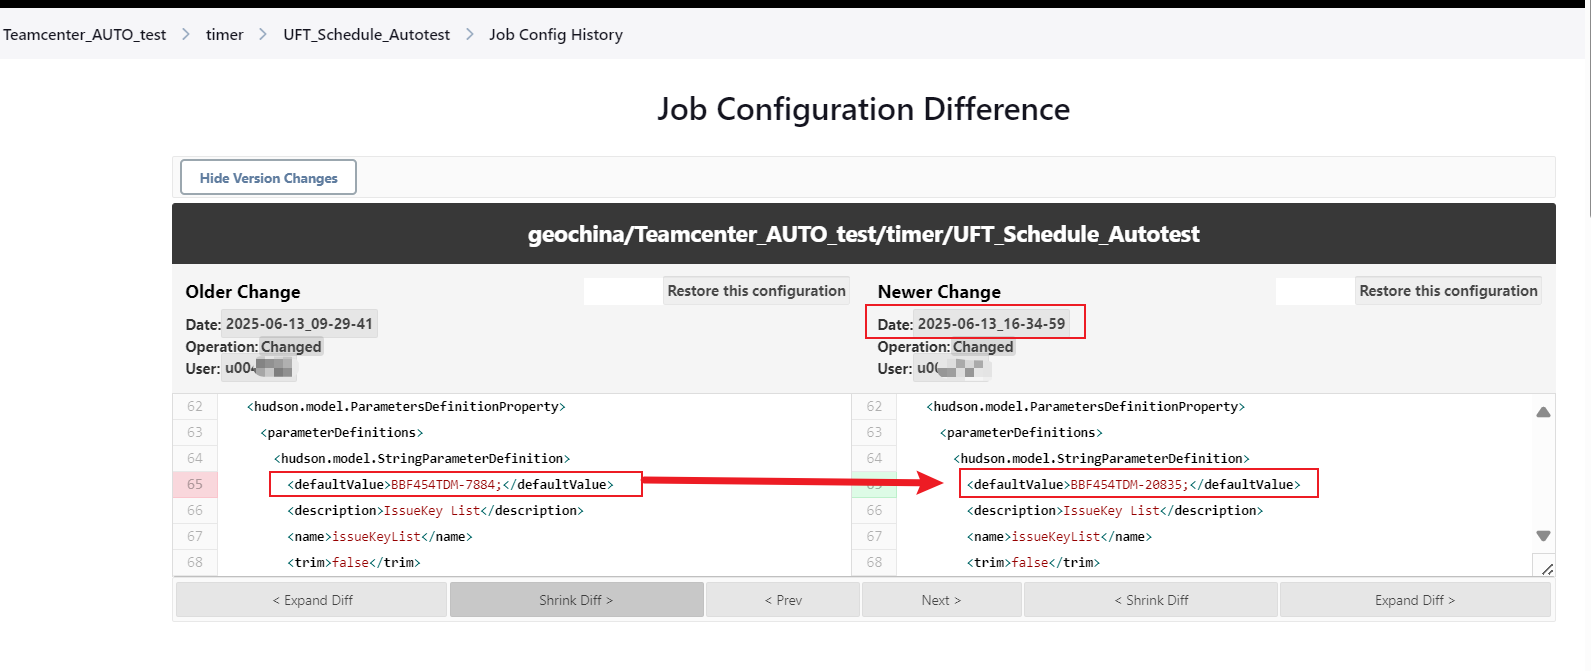Click the Newer Change heading
This screenshot has width=1591, height=671.
(x=939, y=292)
